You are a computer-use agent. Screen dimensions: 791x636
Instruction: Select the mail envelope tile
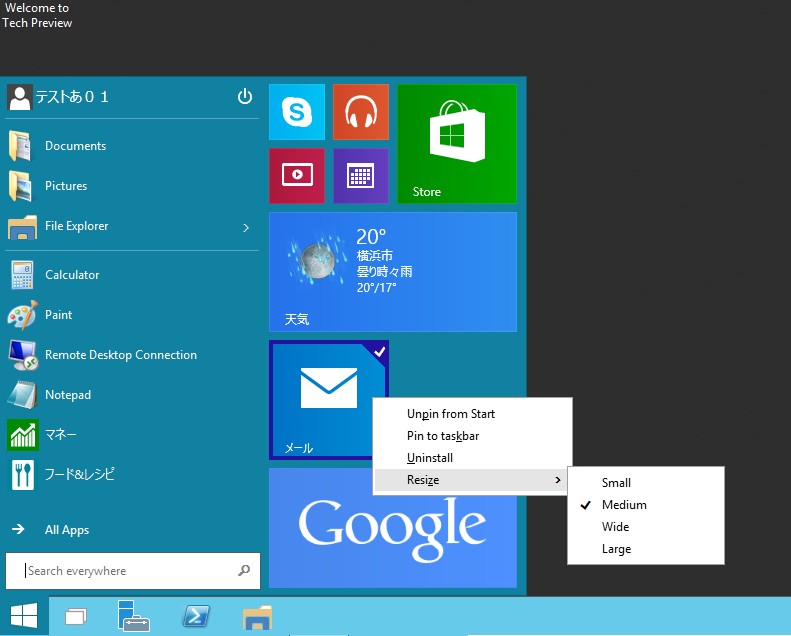tap(329, 400)
